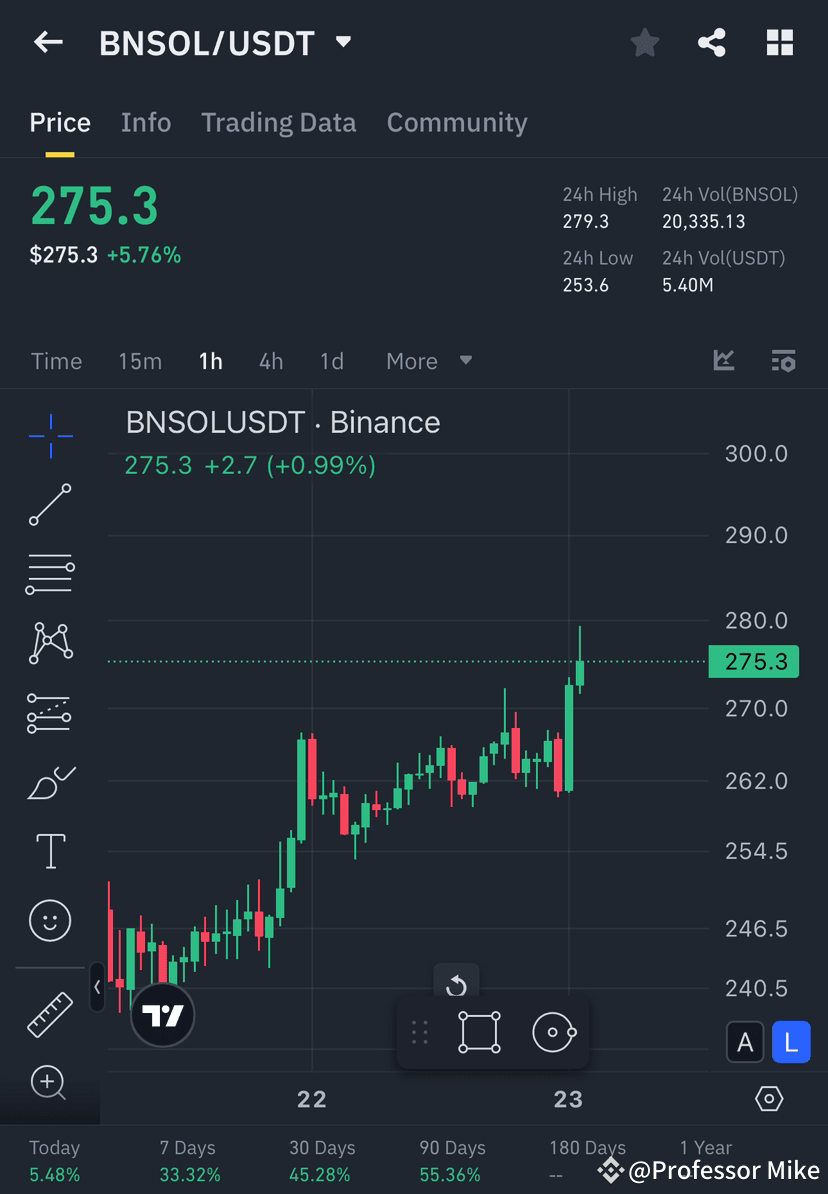The image size is (828, 1194).
Task: Select the XABCD pattern tool
Action: (x=50, y=642)
